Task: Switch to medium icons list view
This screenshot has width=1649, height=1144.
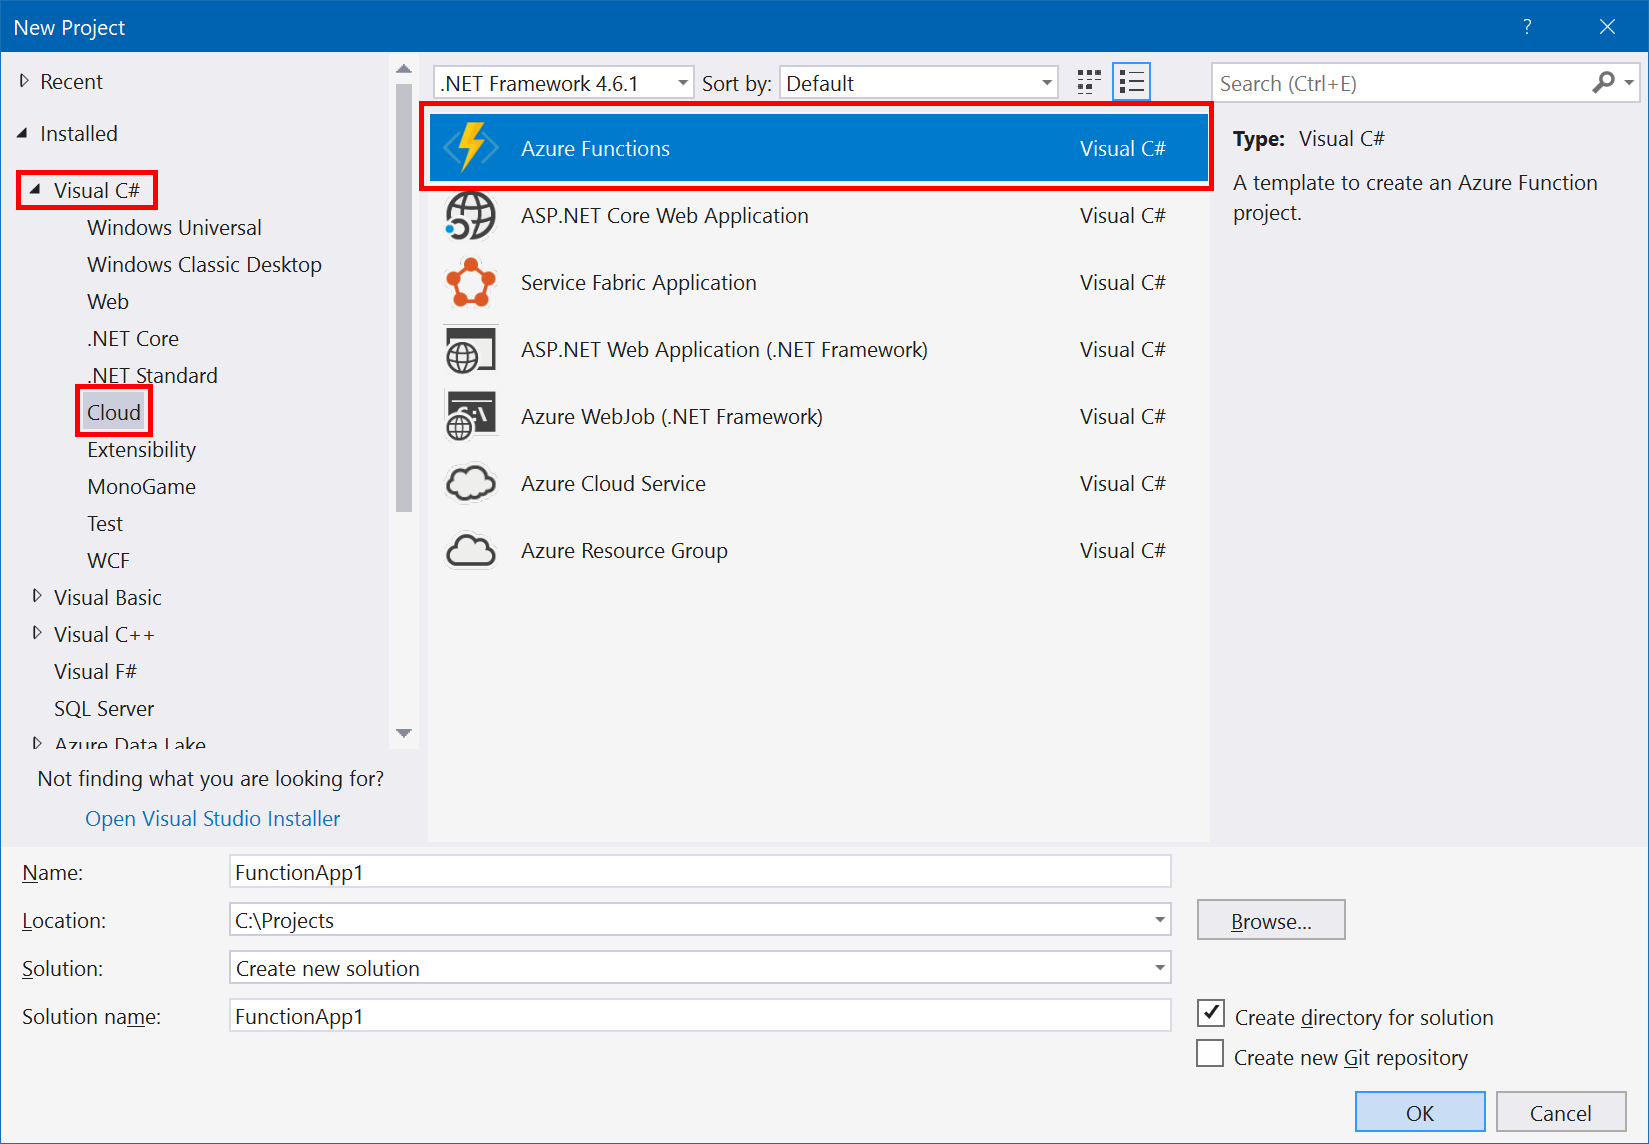Action: [1131, 82]
